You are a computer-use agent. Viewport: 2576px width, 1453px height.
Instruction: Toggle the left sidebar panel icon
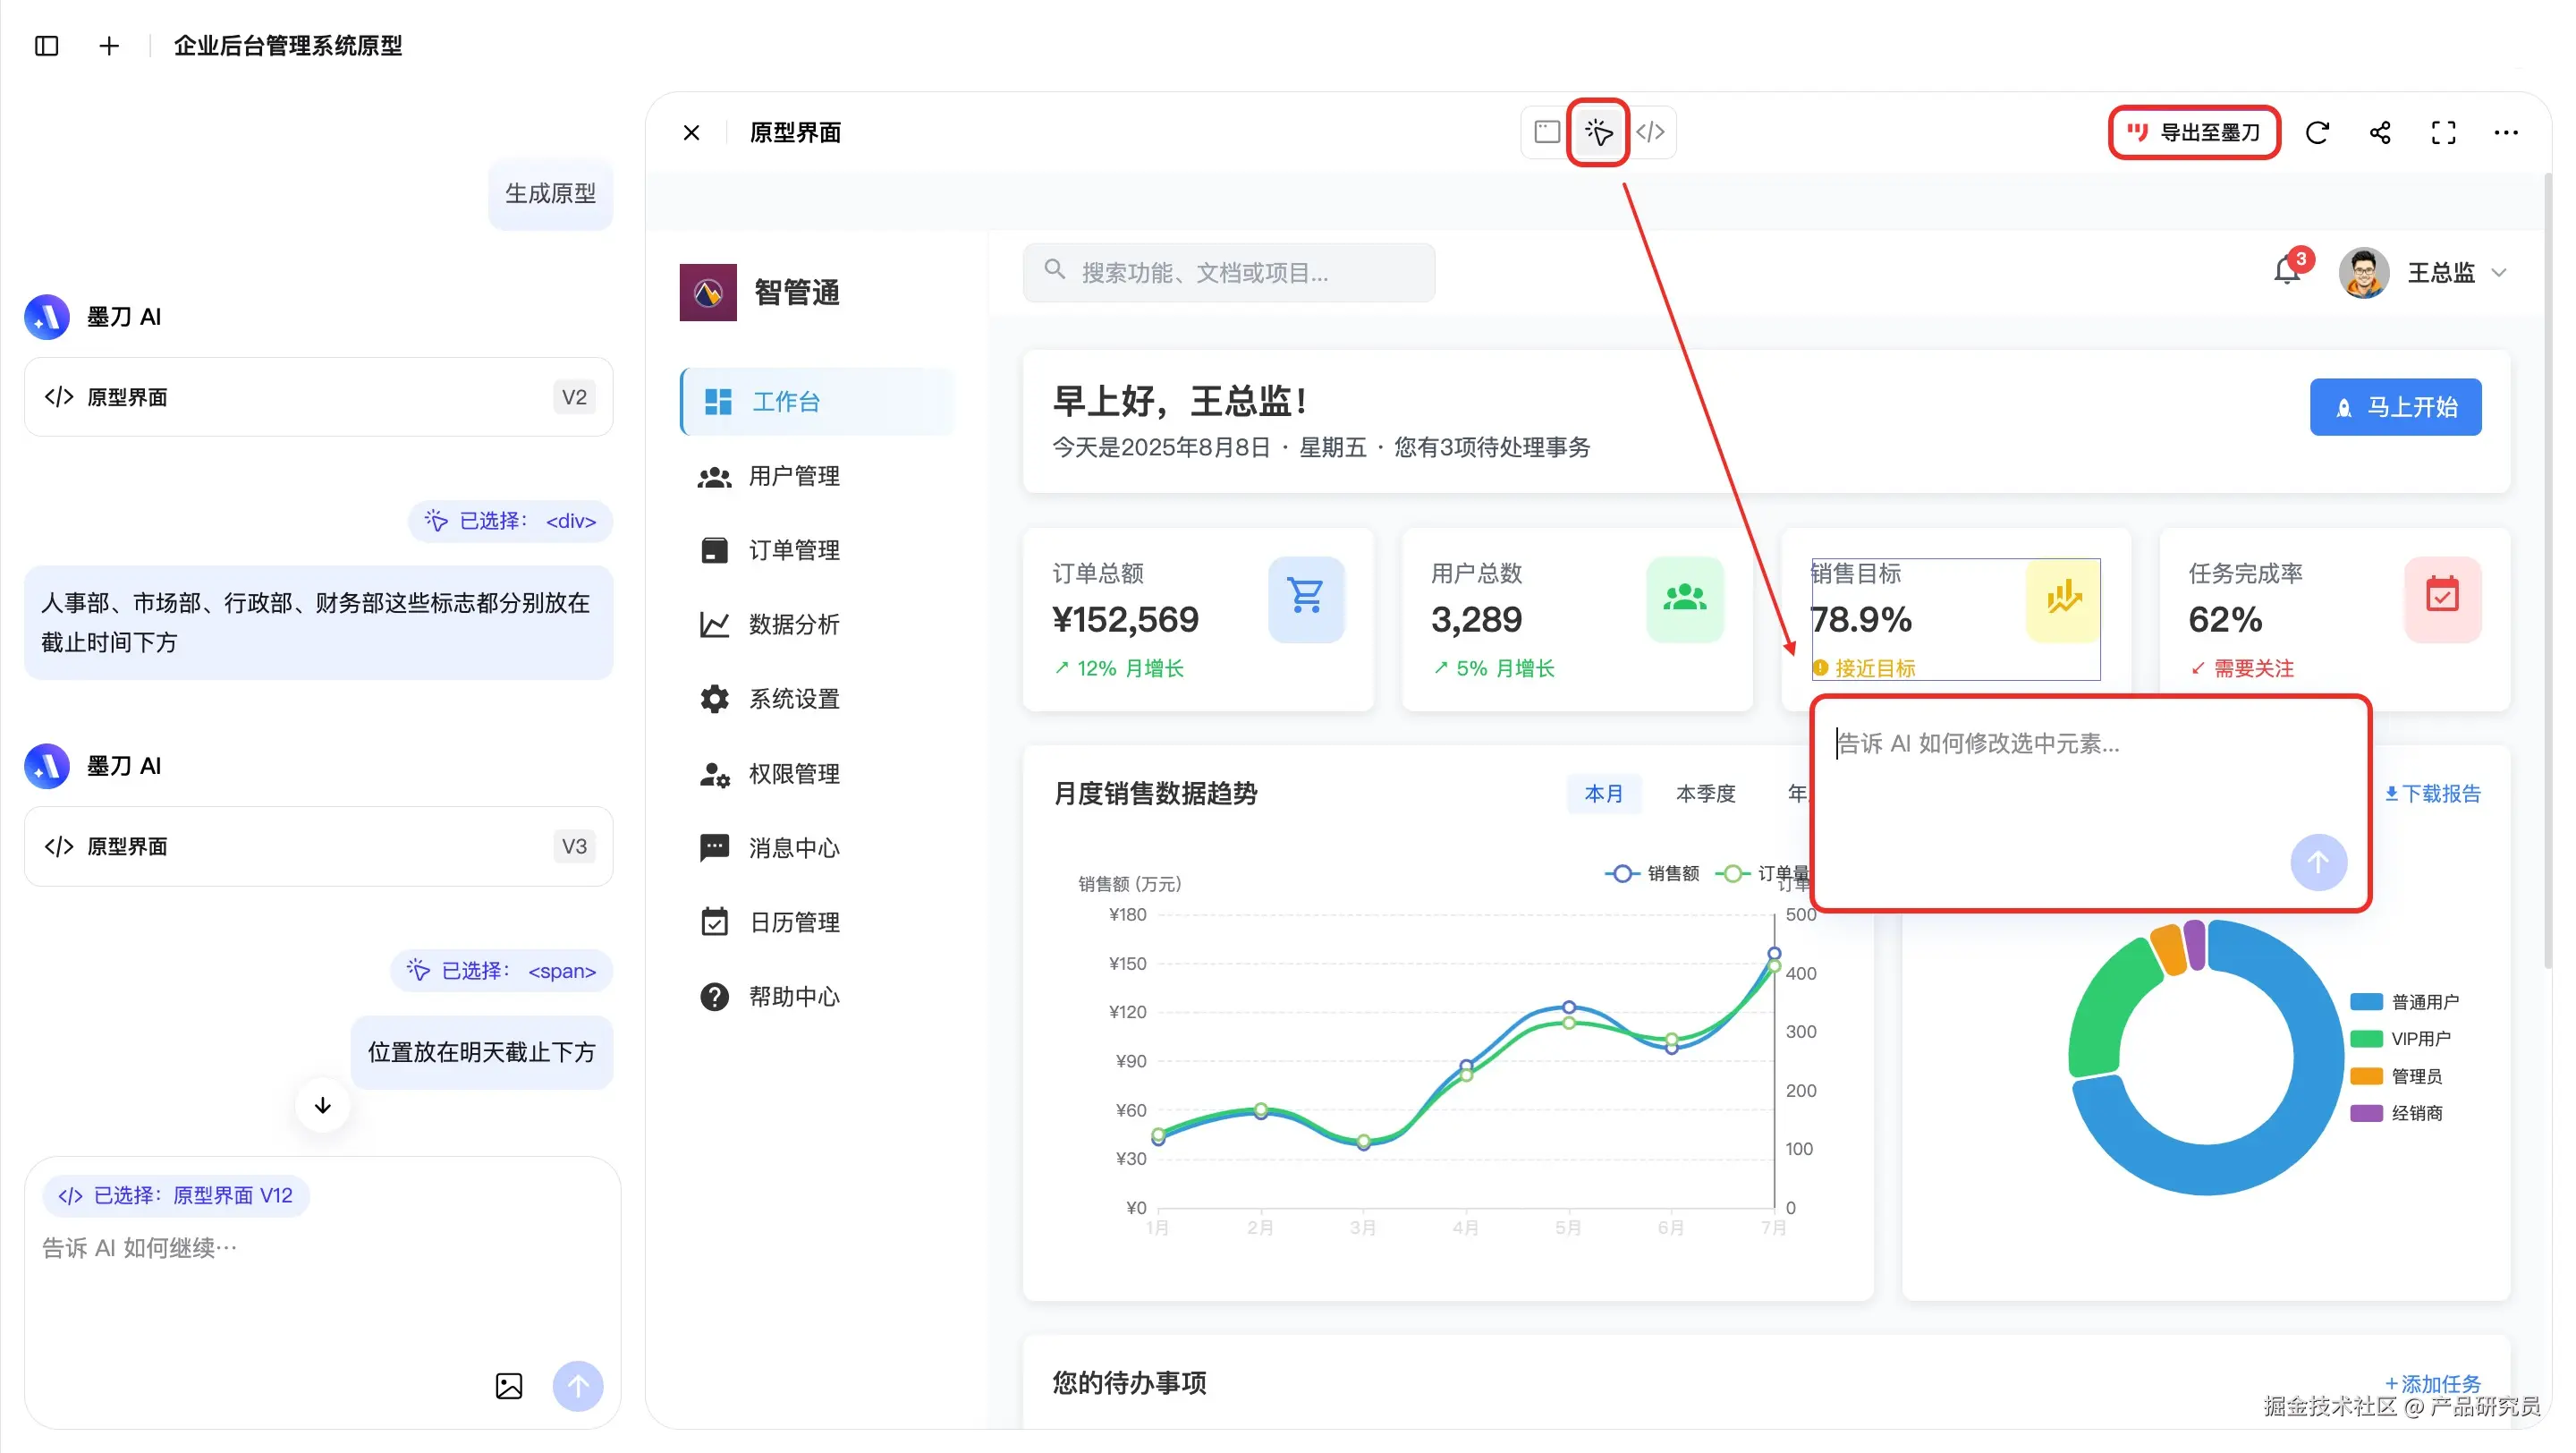[46, 46]
